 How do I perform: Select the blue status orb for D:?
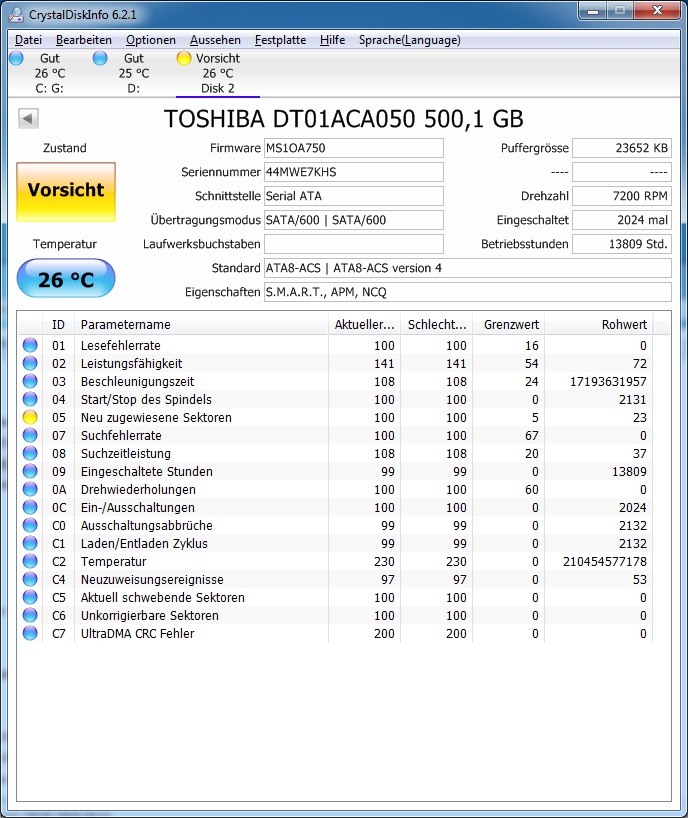coord(100,58)
